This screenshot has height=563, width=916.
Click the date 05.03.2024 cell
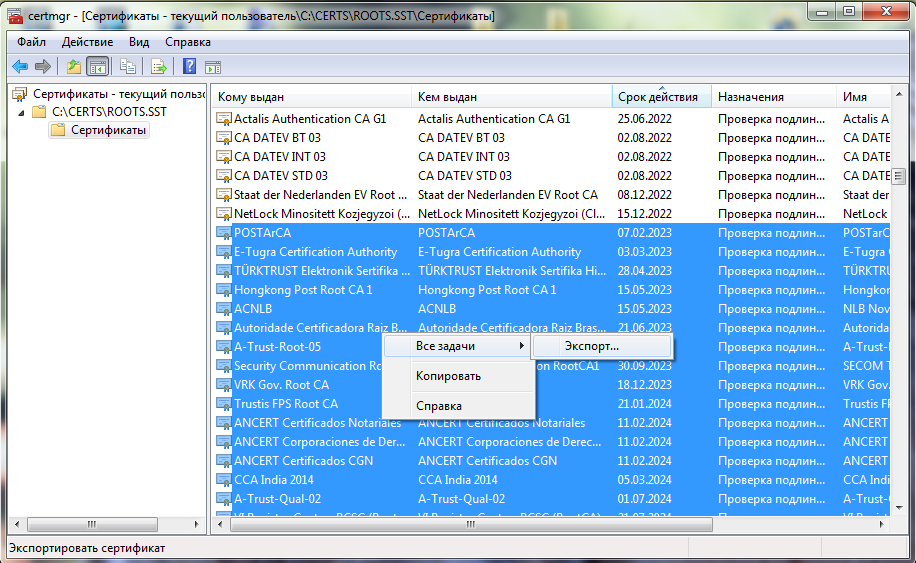tap(644, 480)
